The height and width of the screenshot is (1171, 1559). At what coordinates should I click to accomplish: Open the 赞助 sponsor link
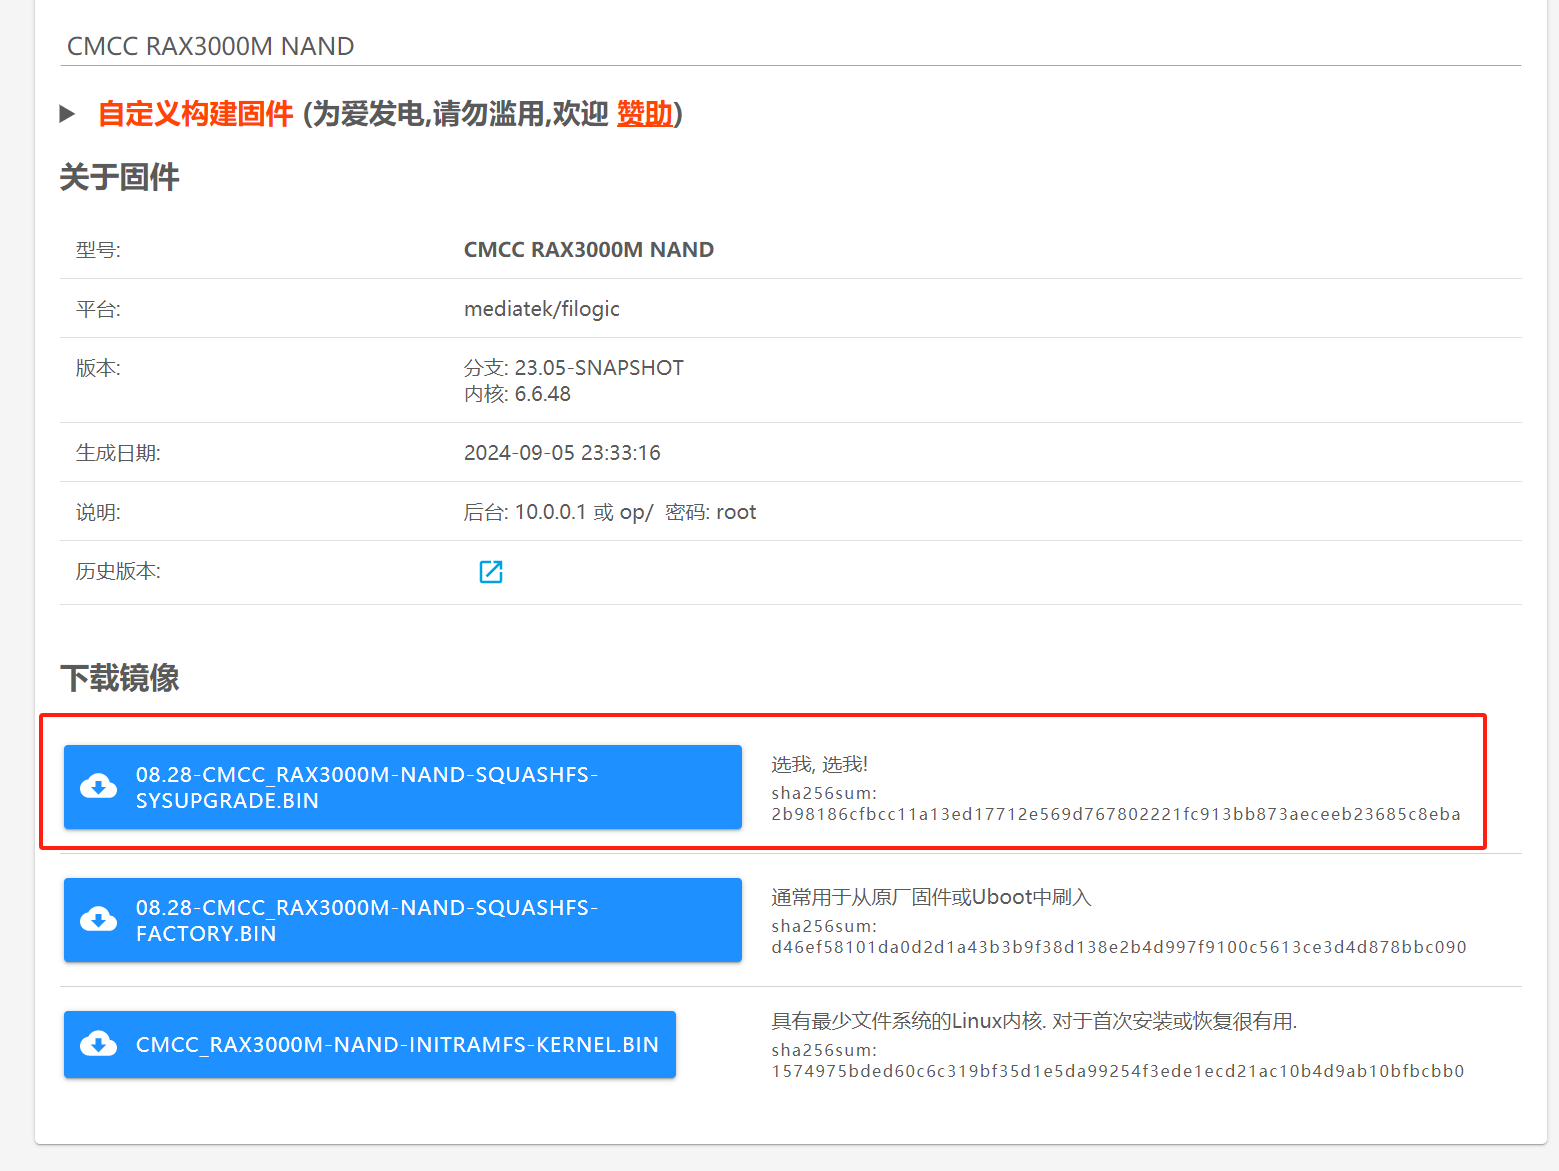pos(644,114)
